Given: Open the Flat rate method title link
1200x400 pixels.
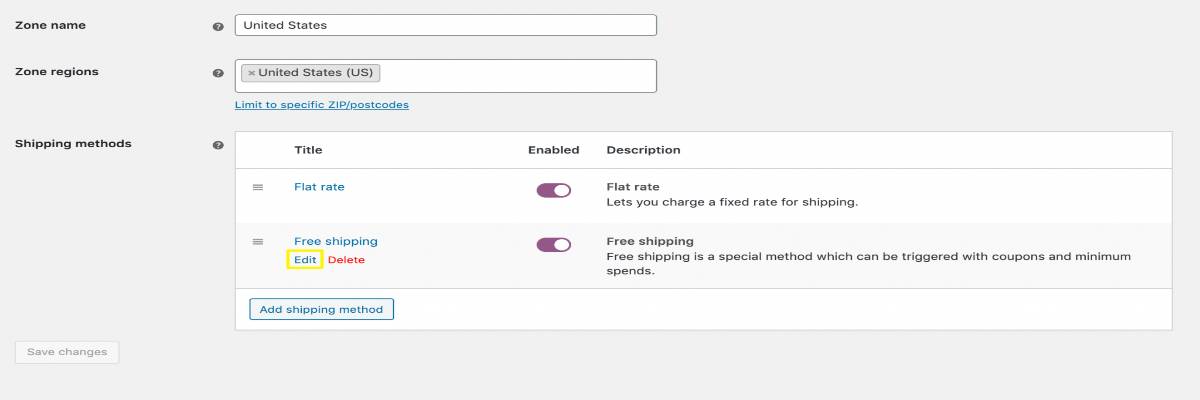Looking at the screenshot, I should point(319,187).
